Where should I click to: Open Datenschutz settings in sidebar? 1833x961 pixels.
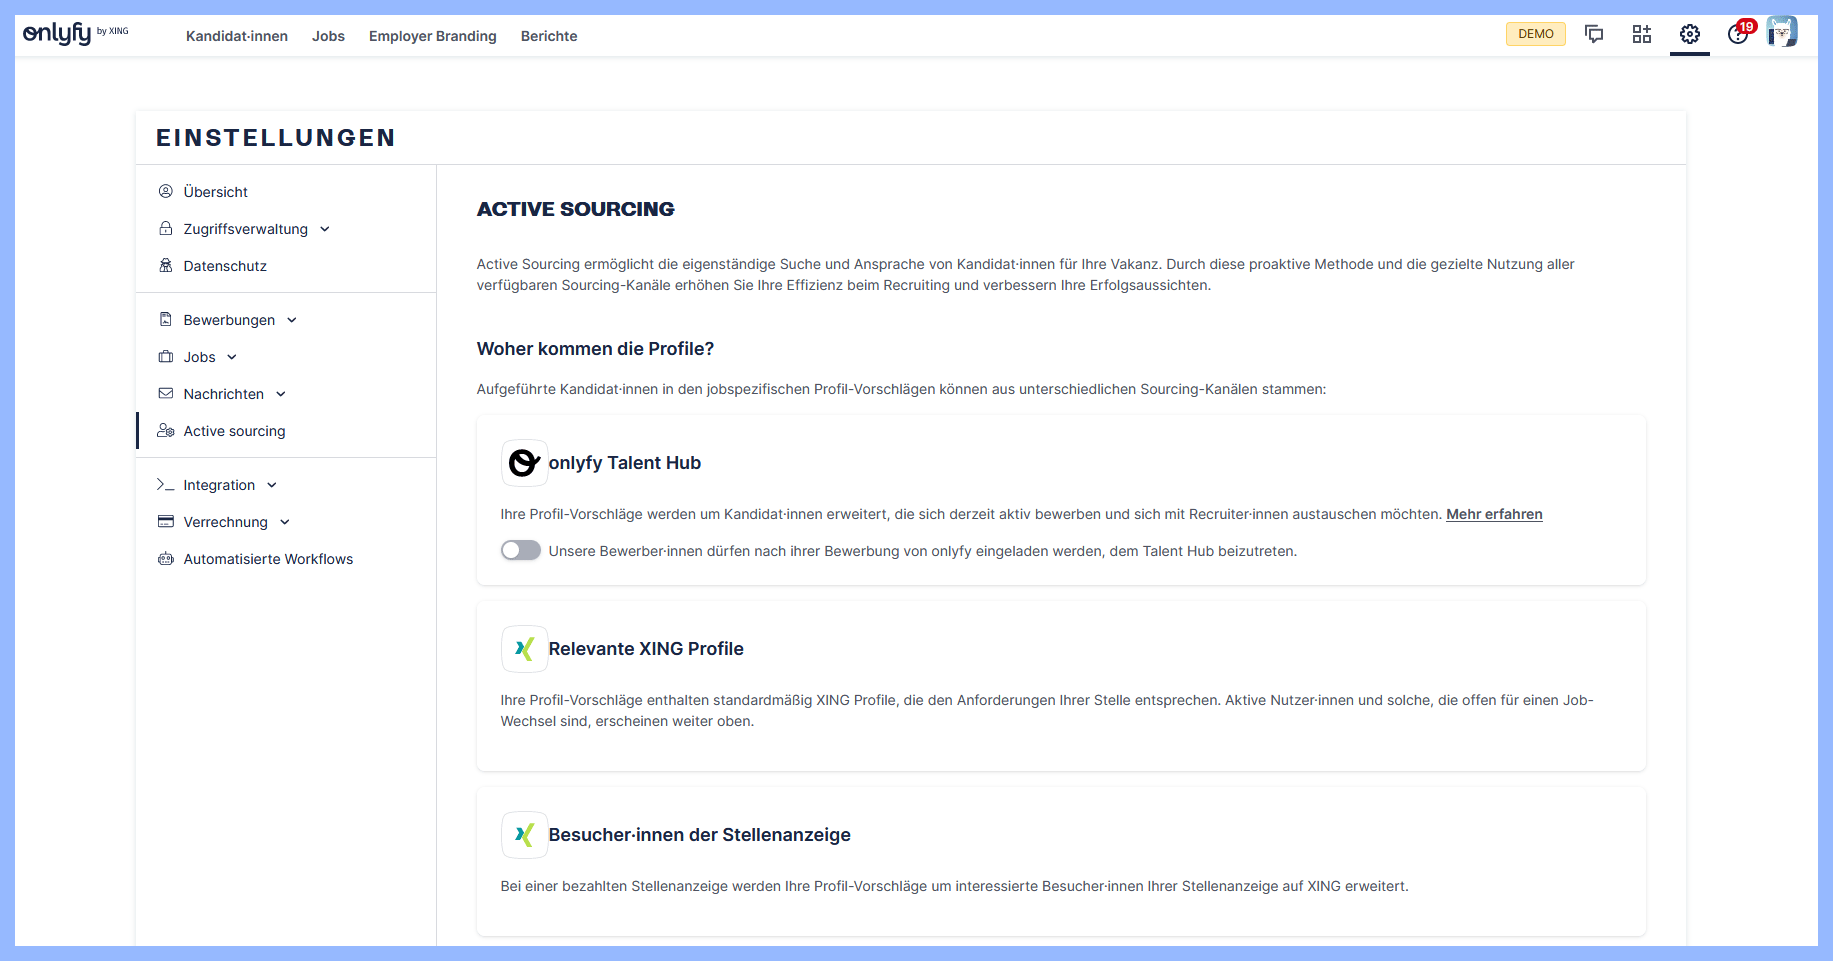pos(225,266)
